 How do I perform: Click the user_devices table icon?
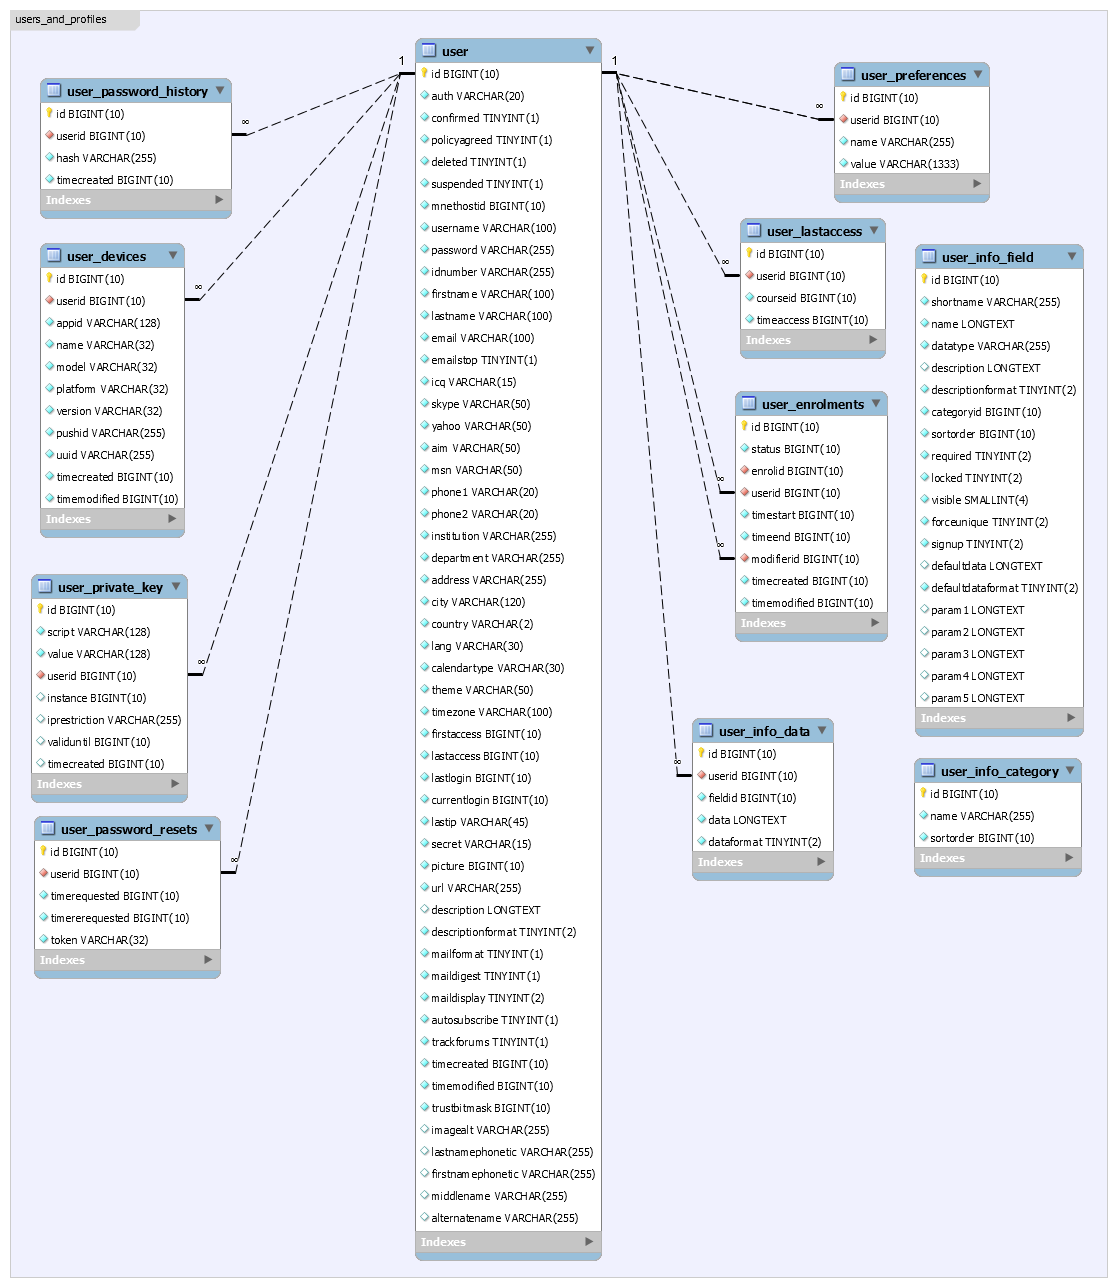pyautogui.click(x=54, y=256)
